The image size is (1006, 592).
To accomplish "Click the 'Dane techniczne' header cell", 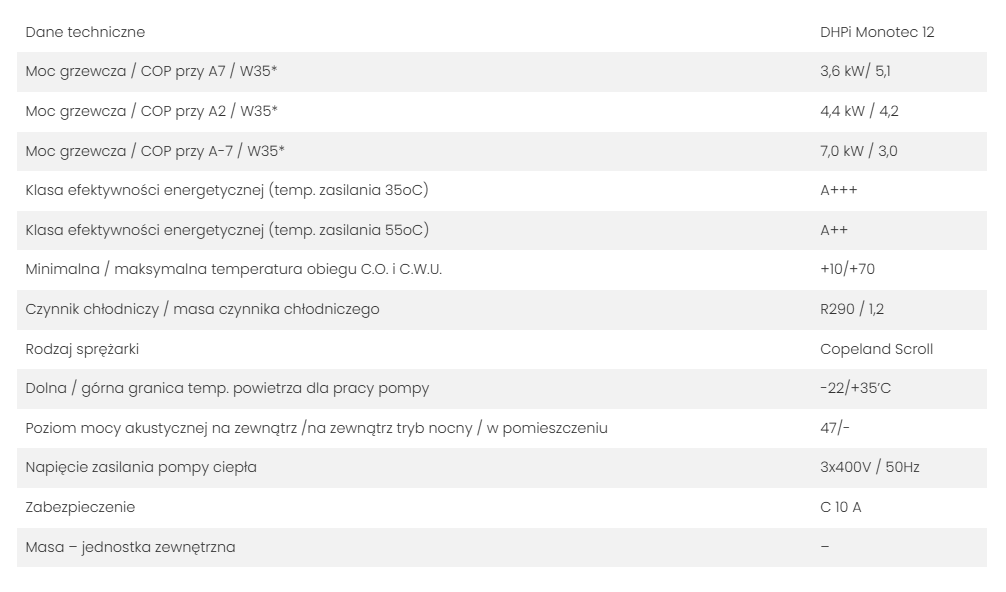I will [x=85, y=32].
